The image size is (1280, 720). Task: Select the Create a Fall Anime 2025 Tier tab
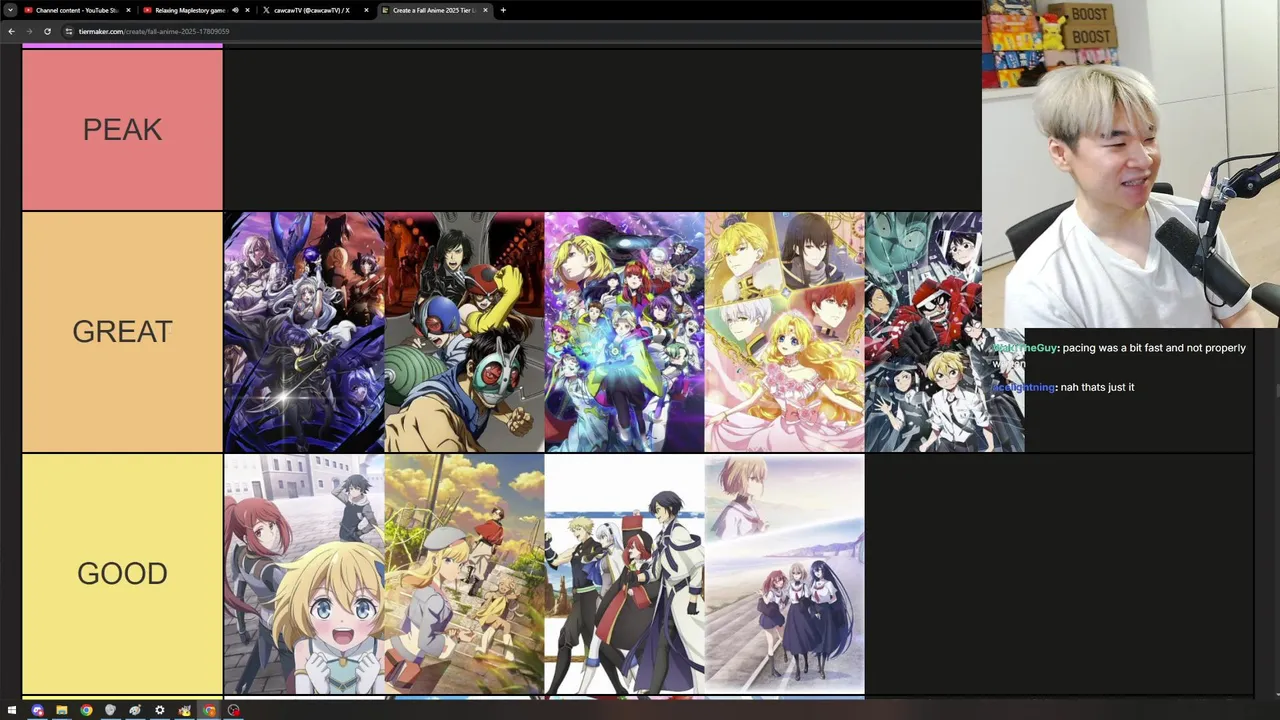tap(433, 10)
